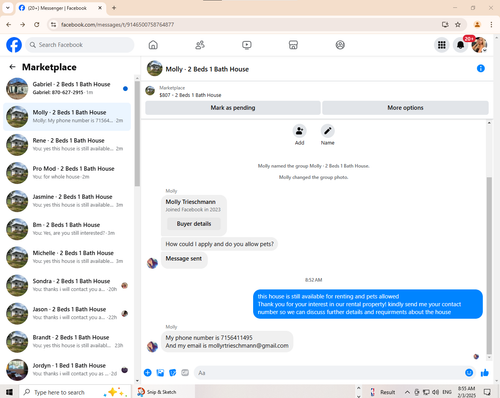The image size is (500, 398).
Task: Open the Rene - 2 Beds 1 Bath House chat
Action: click(67, 145)
